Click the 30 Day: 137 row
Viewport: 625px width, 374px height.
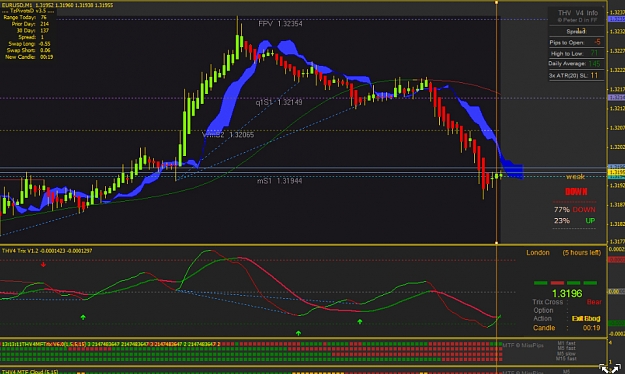coord(32,30)
